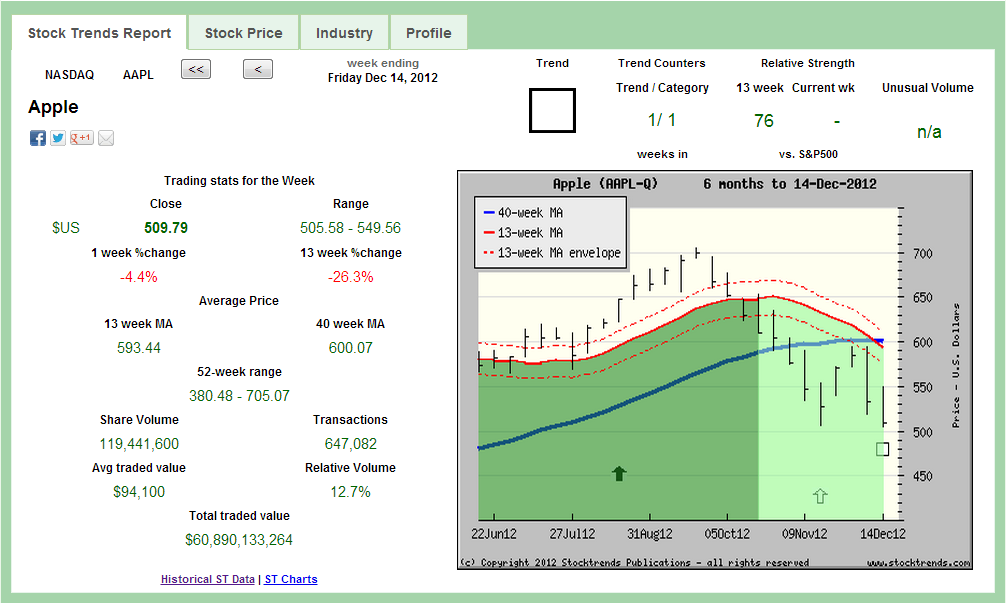Click the share volume 119,441,600

click(139, 444)
